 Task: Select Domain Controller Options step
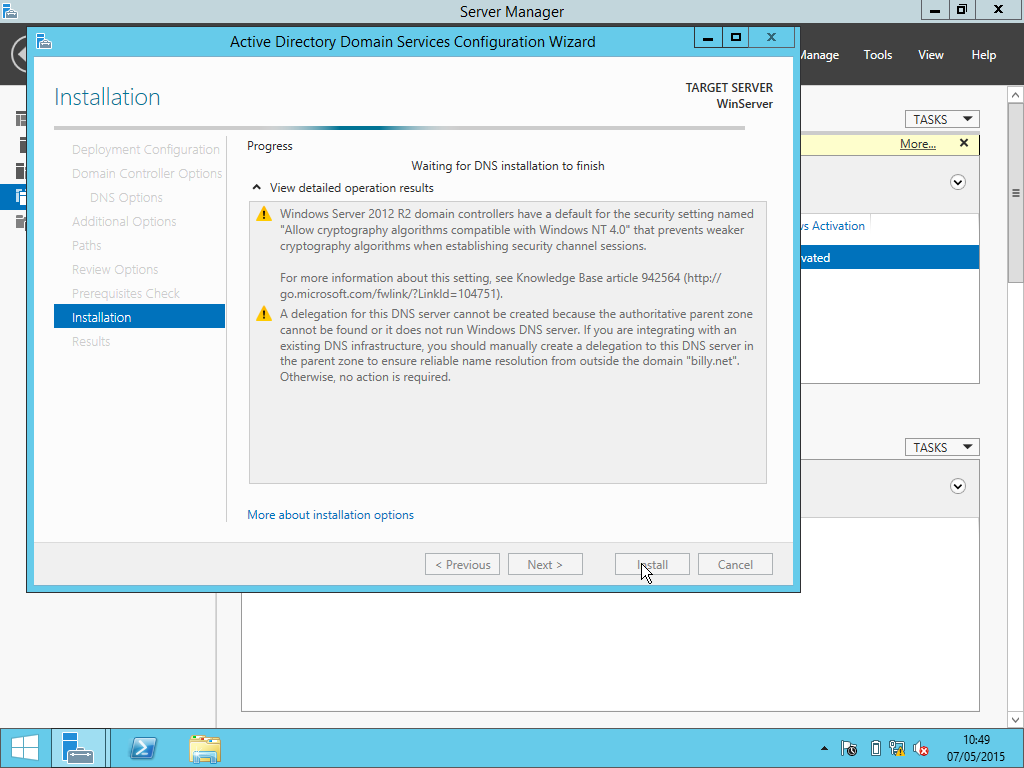[147, 174]
